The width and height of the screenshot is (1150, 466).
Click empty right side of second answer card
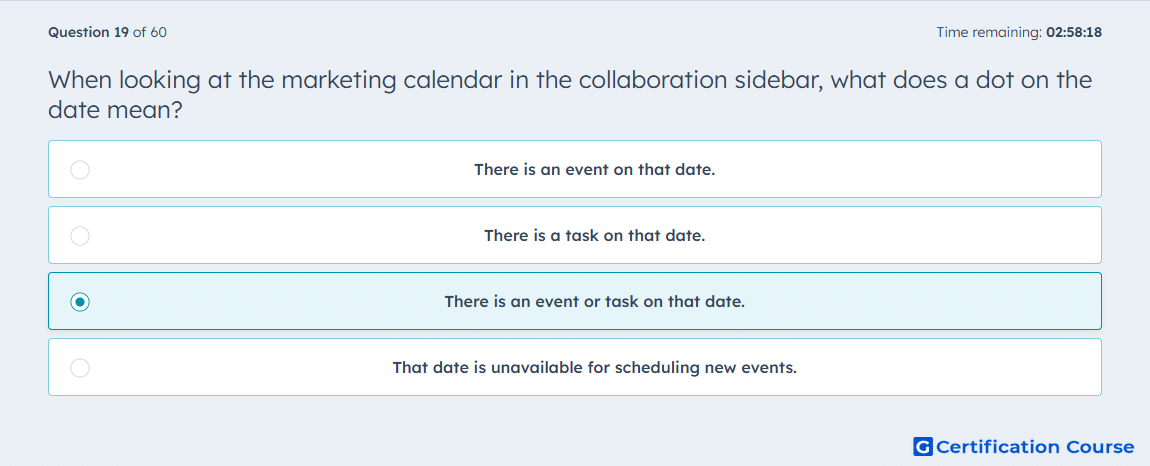coord(953,236)
